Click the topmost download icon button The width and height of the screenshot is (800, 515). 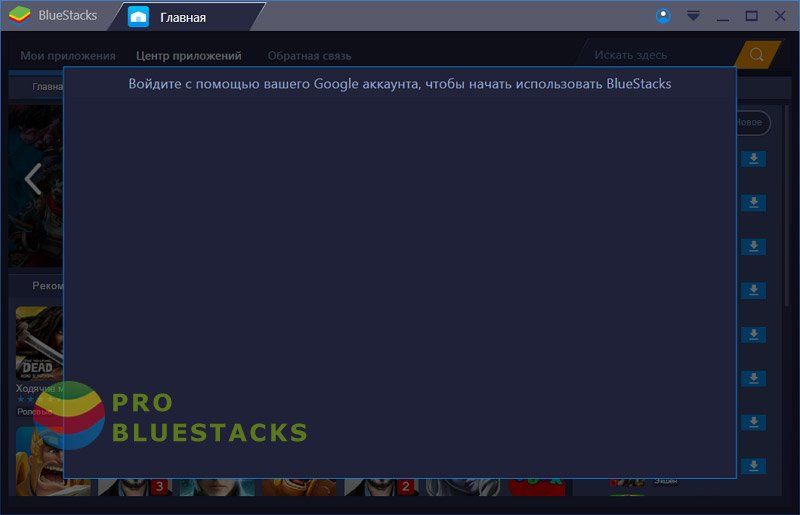[753, 159]
